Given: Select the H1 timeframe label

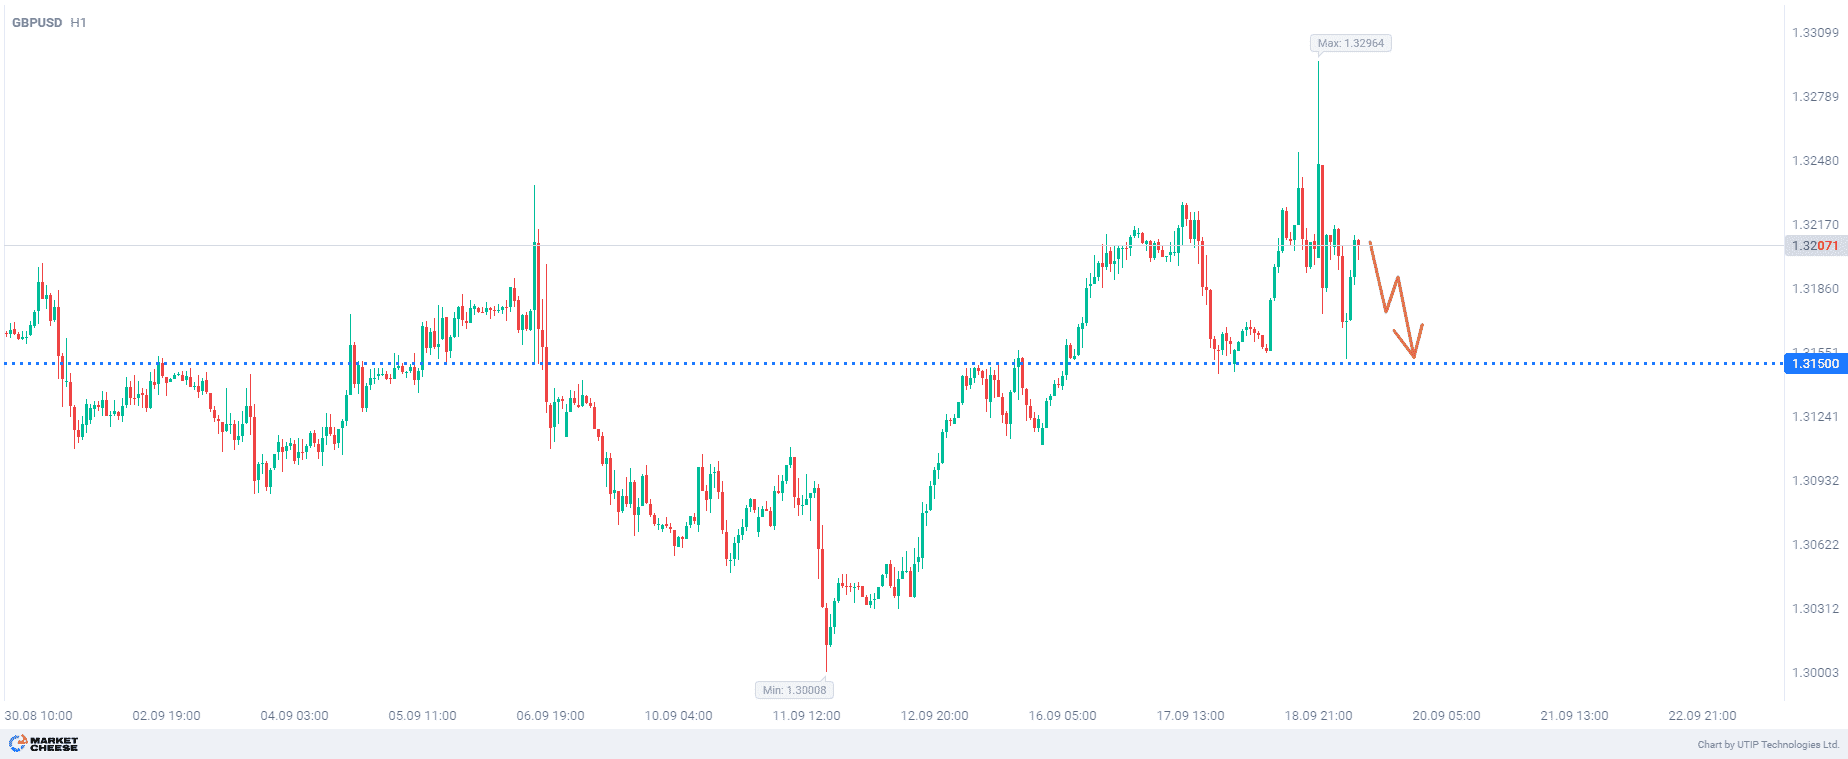Looking at the screenshot, I should (79, 22).
